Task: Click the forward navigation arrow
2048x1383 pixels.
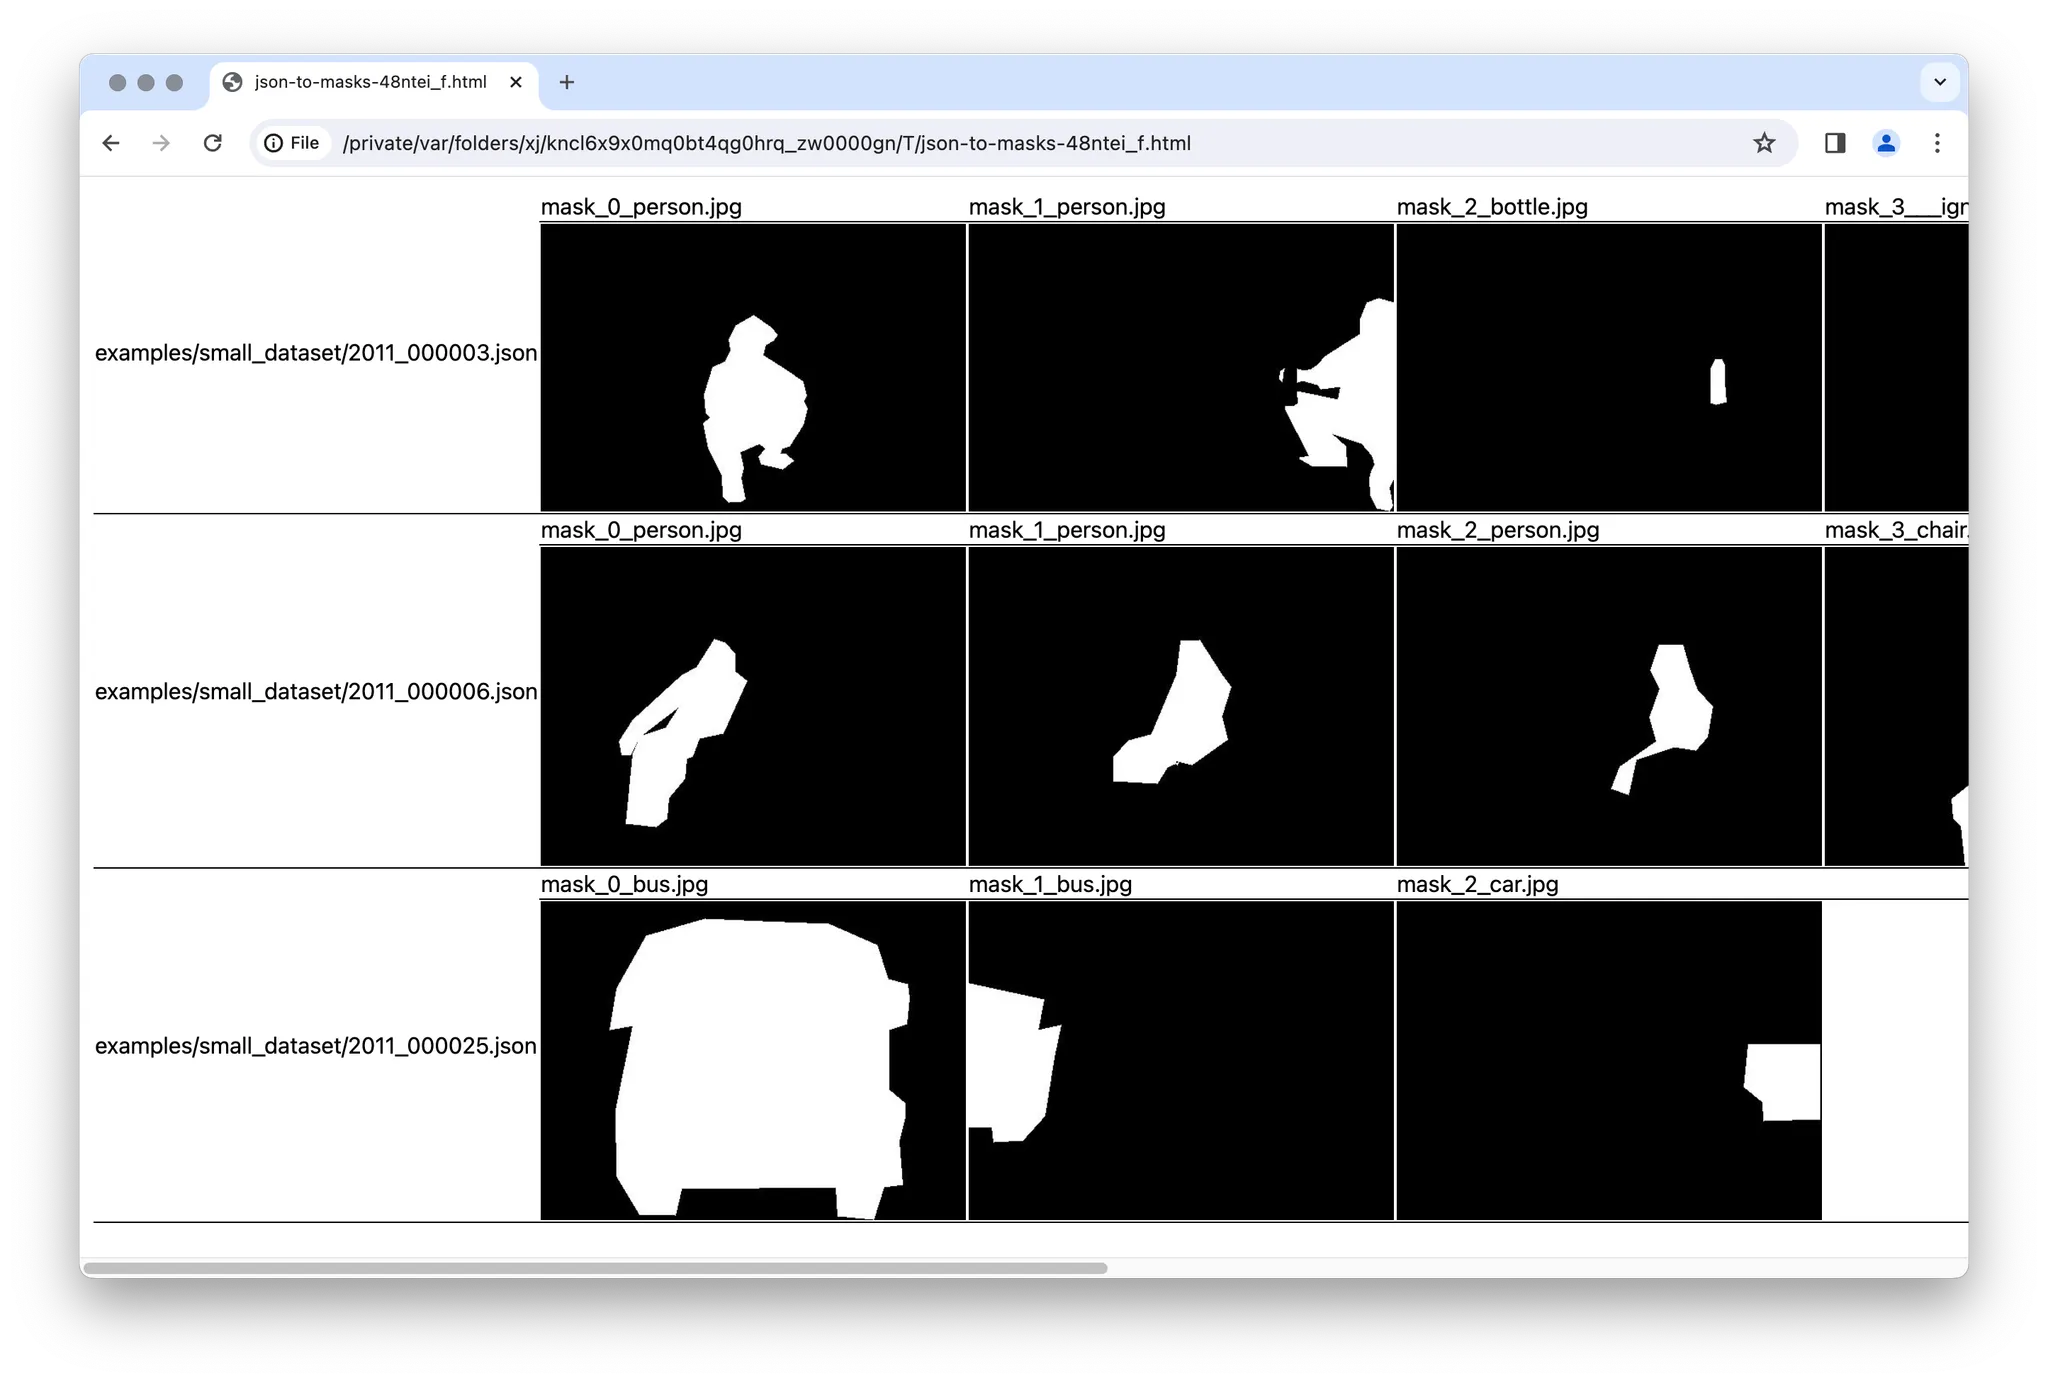Action: pyautogui.click(x=161, y=143)
